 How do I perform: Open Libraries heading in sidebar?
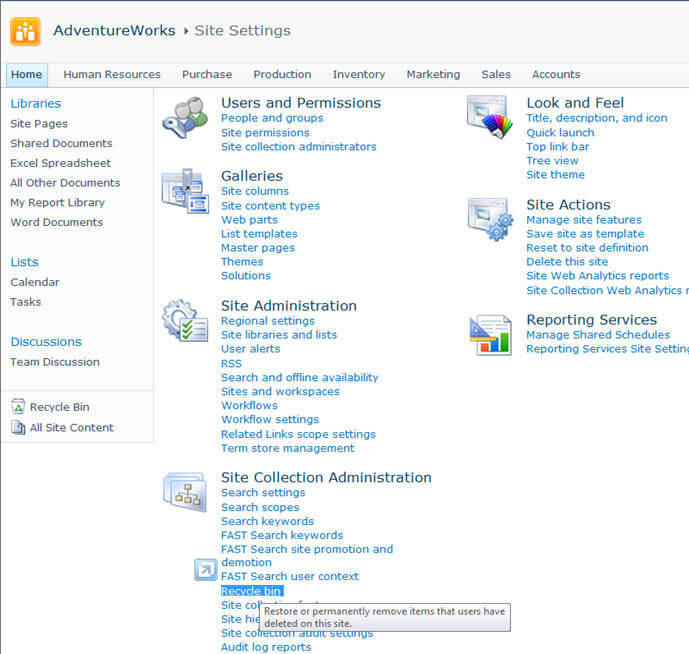(x=36, y=104)
